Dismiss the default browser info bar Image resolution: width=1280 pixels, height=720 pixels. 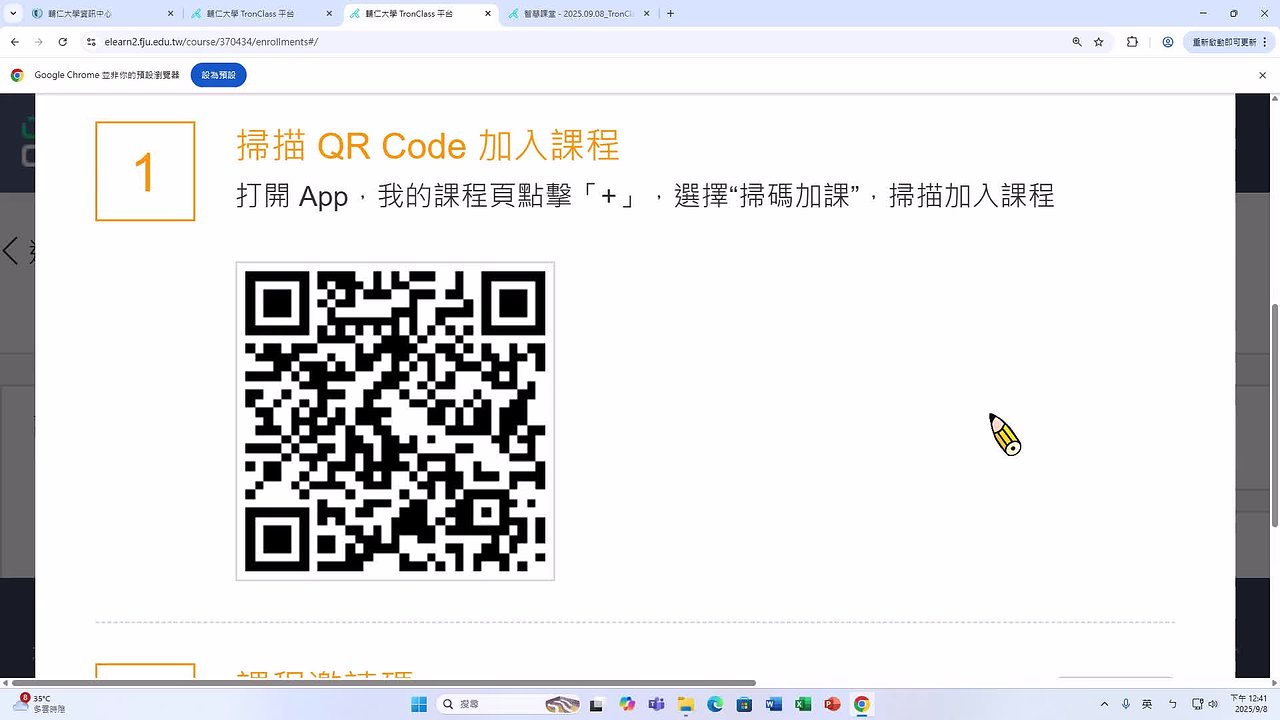[x=1262, y=75]
